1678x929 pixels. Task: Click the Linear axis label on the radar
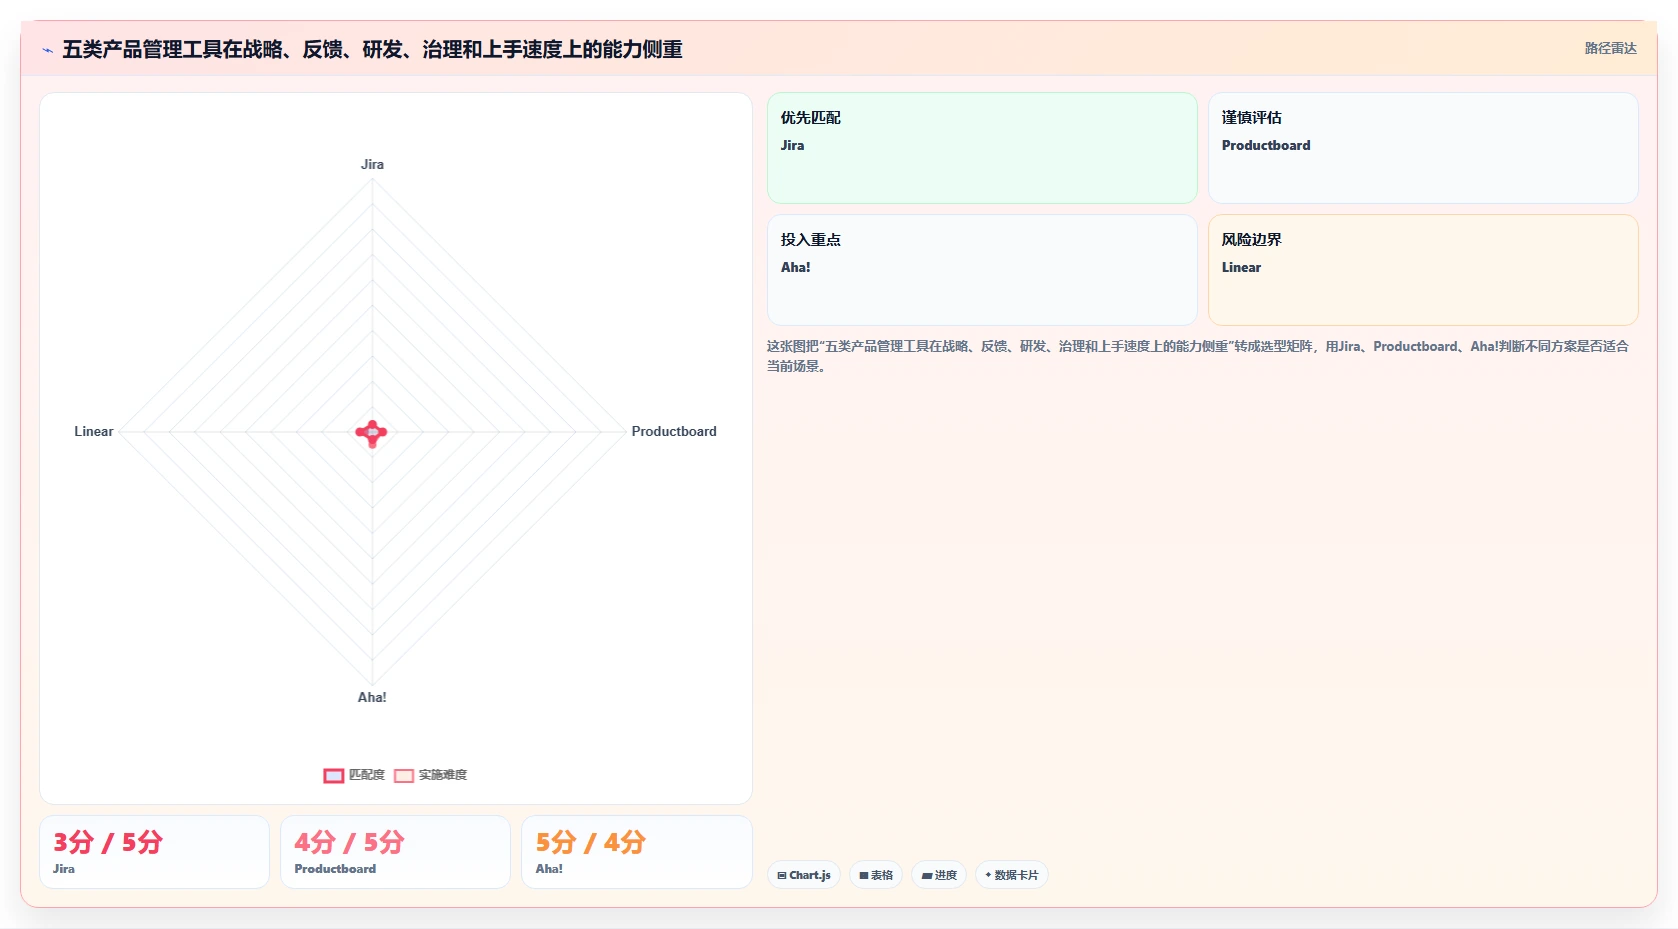(x=94, y=431)
